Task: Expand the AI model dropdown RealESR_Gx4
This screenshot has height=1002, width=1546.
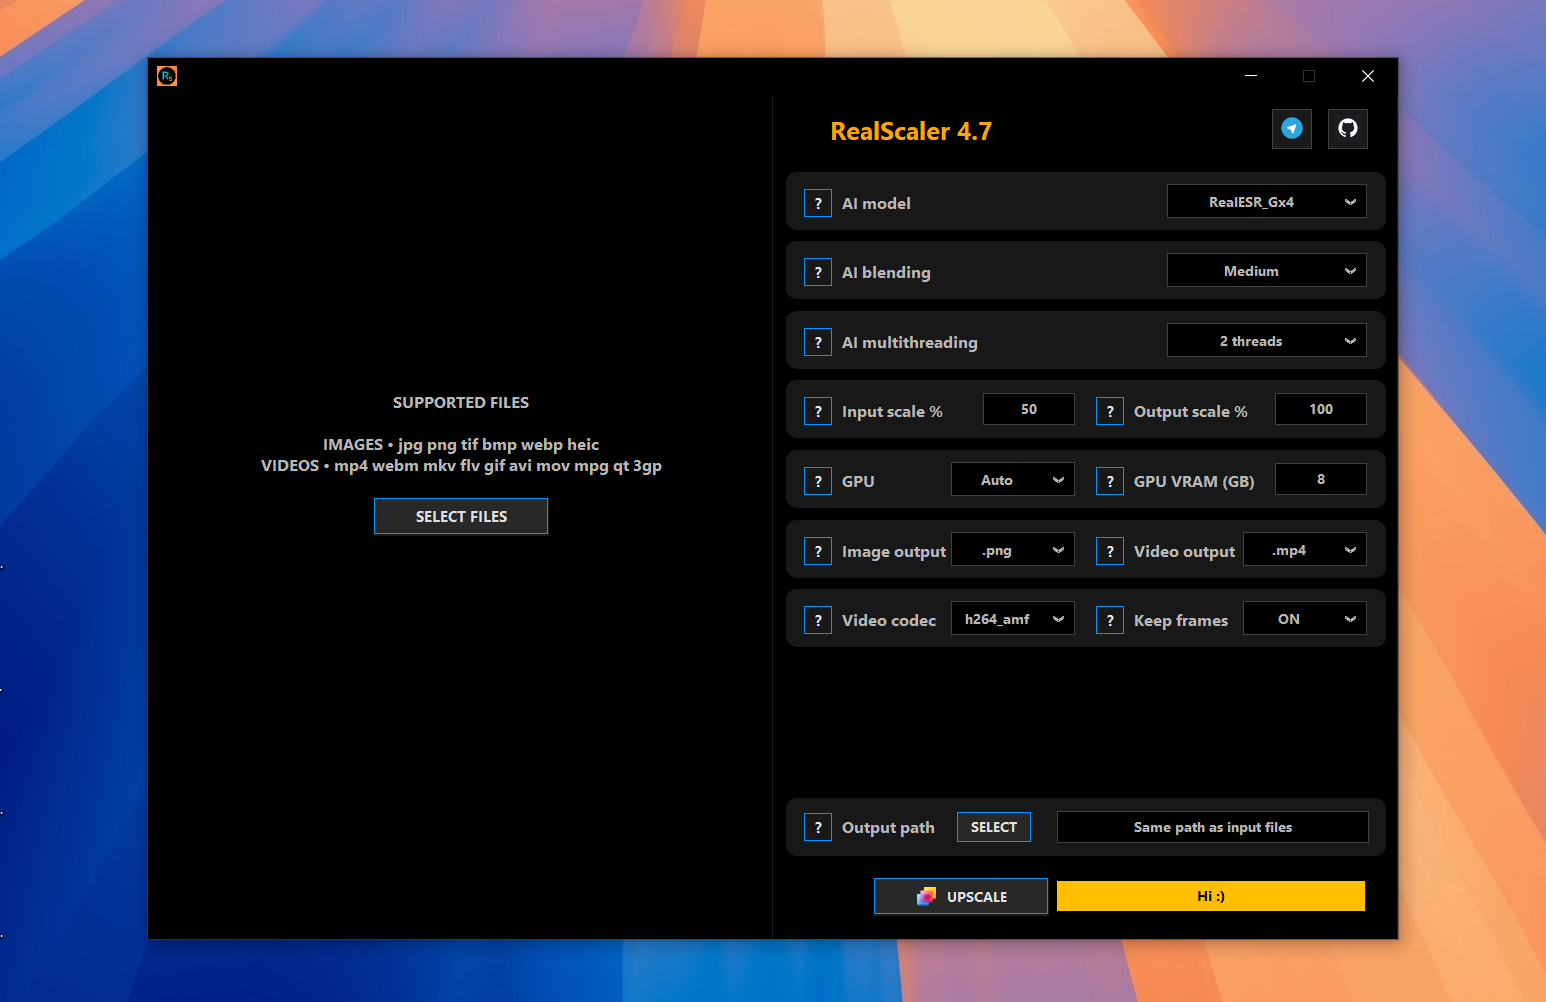Action: [1267, 202]
